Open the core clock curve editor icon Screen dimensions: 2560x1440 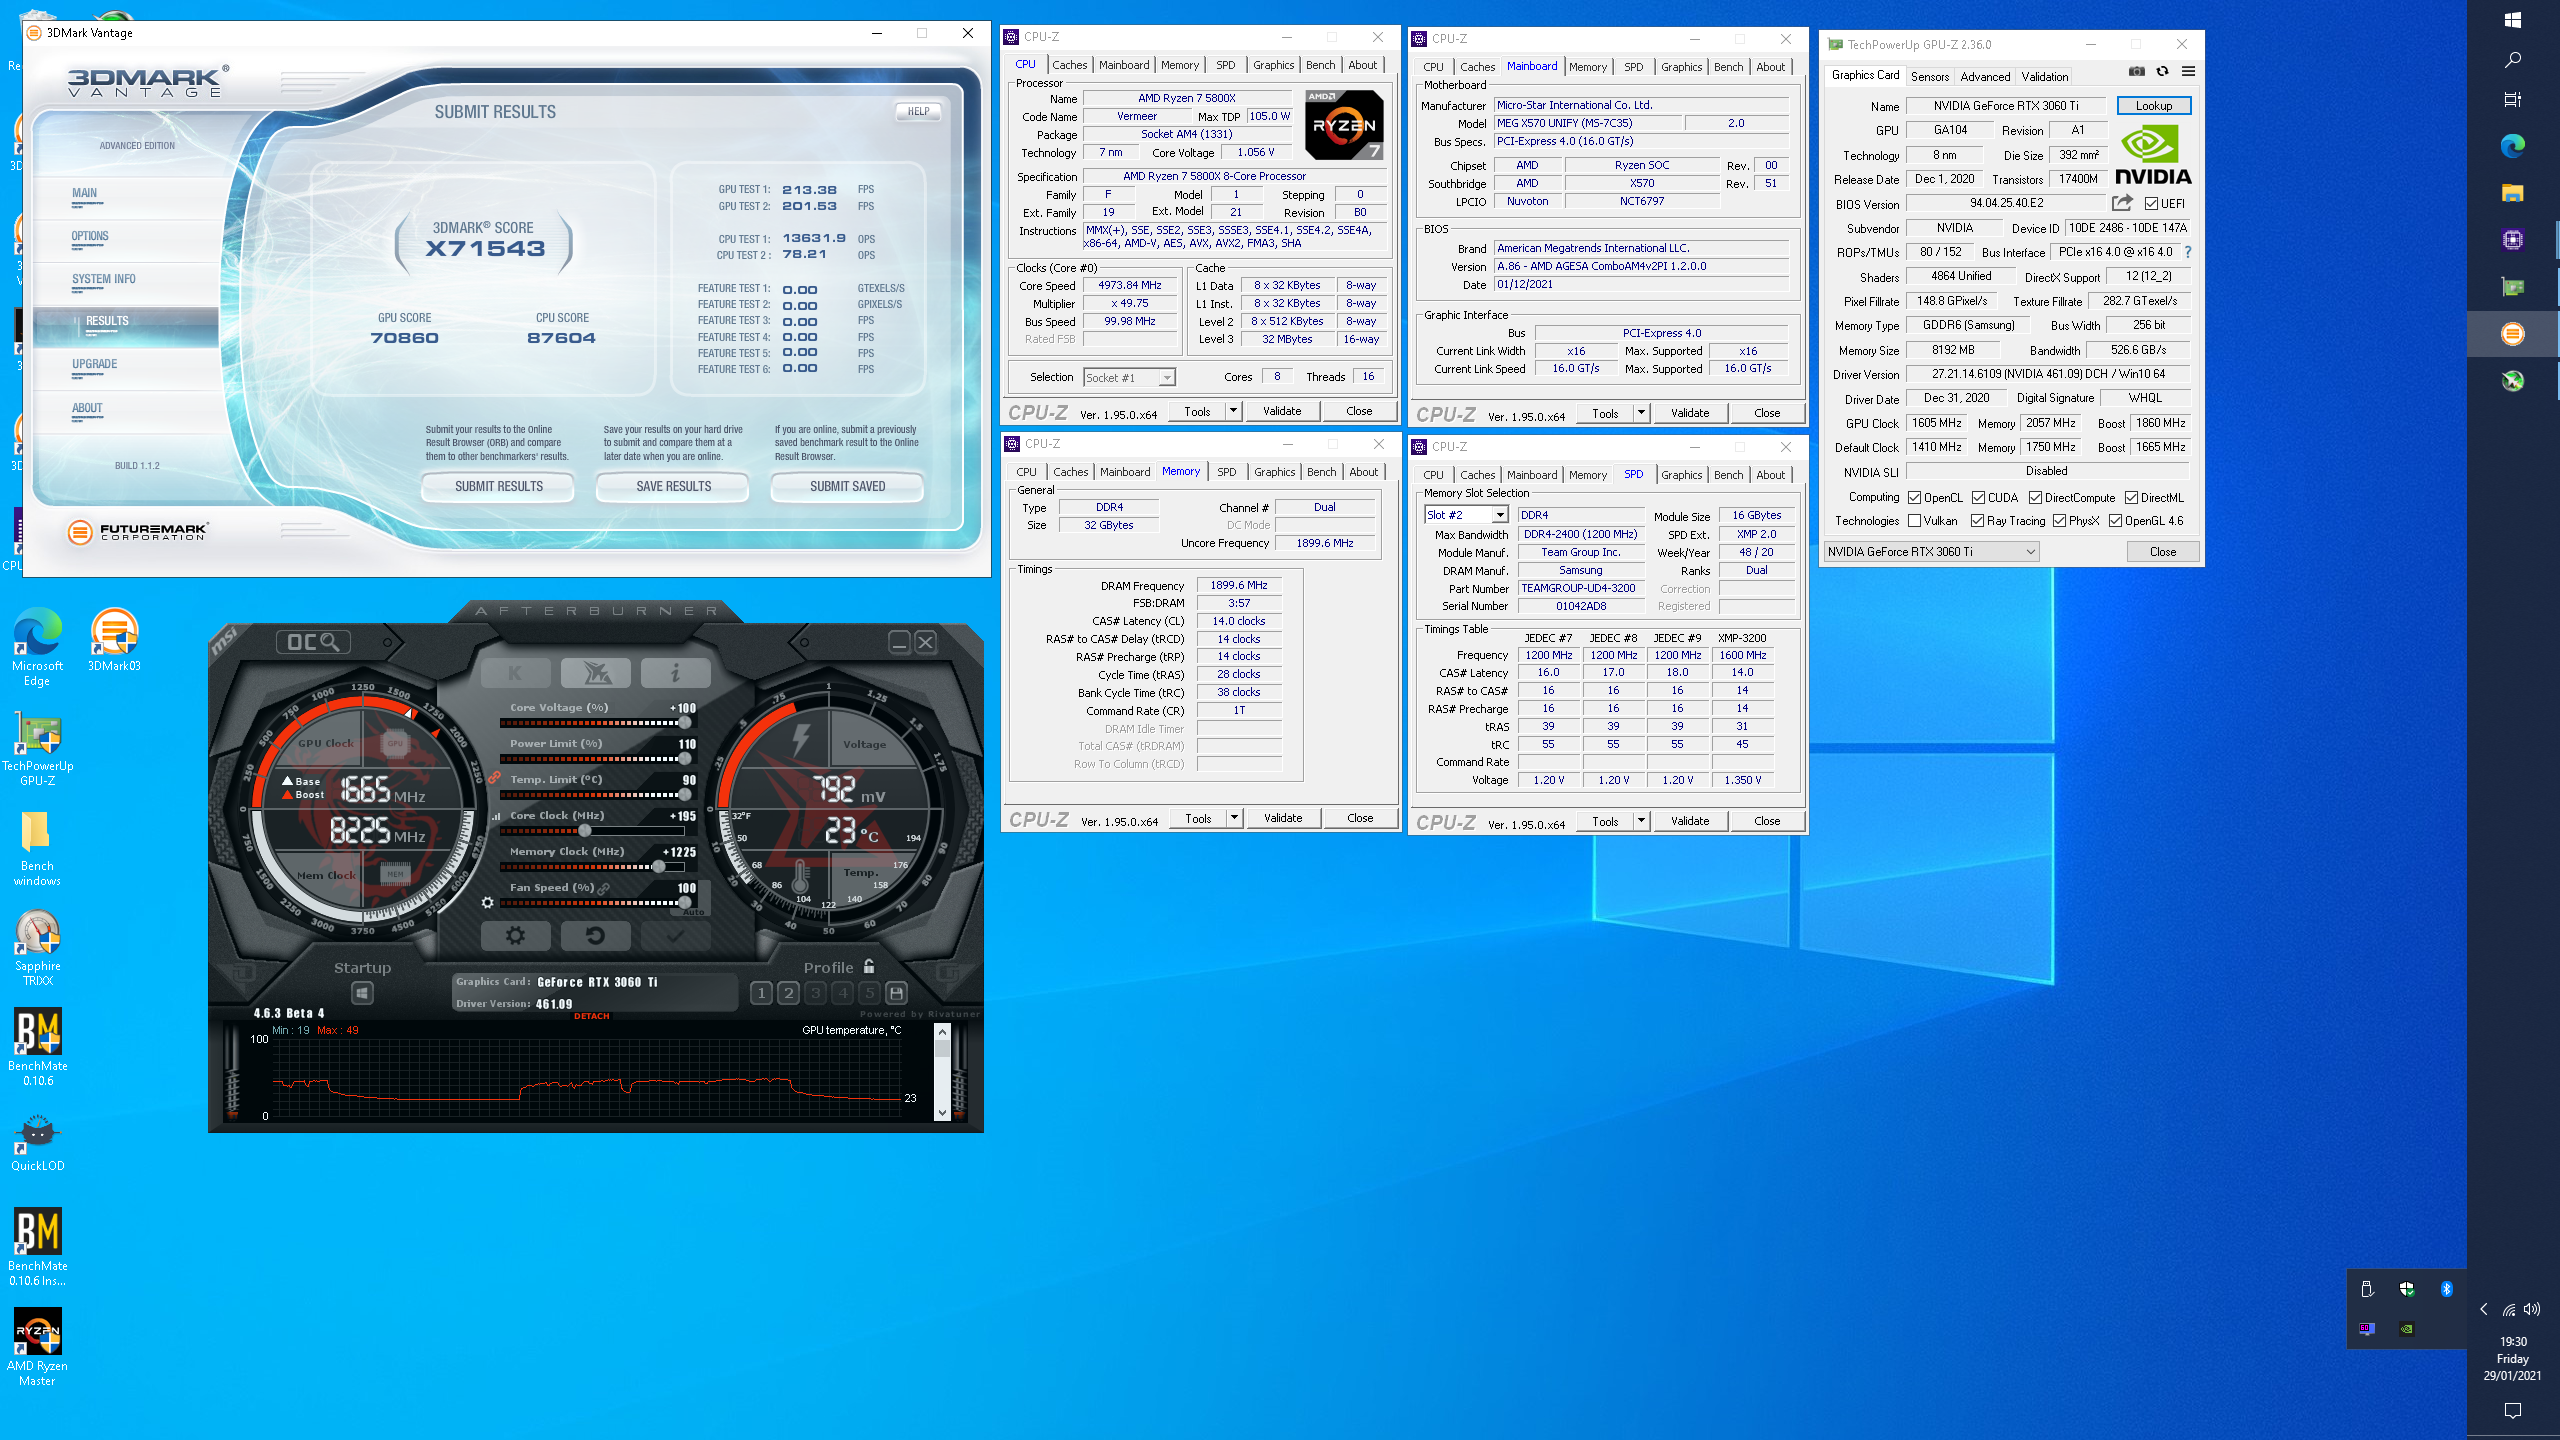click(495, 816)
